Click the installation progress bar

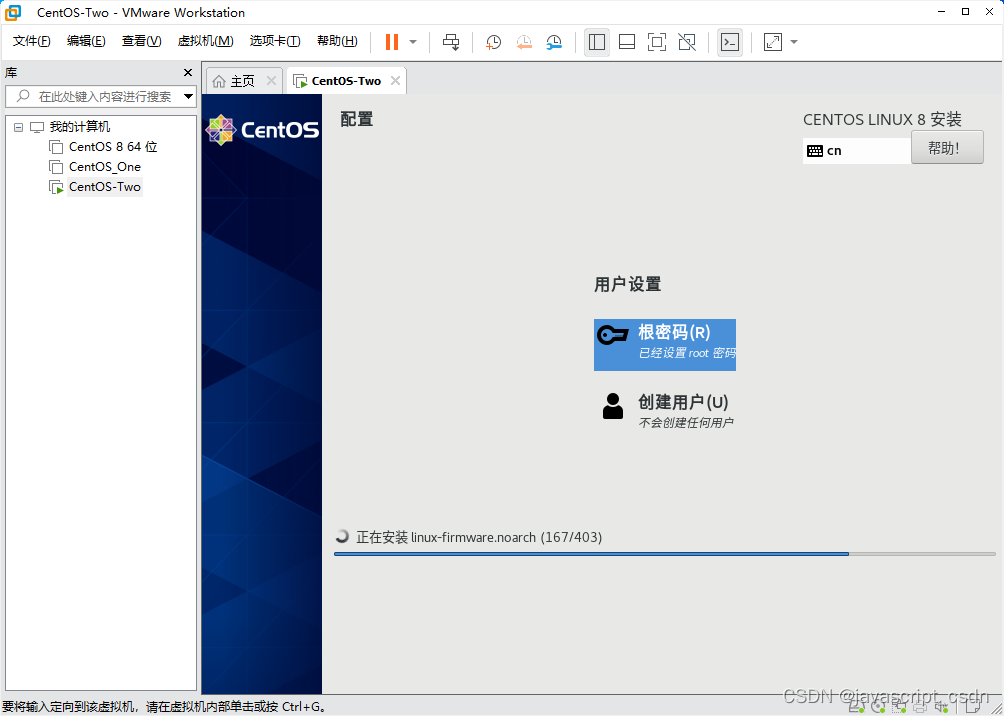click(x=665, y=553)
